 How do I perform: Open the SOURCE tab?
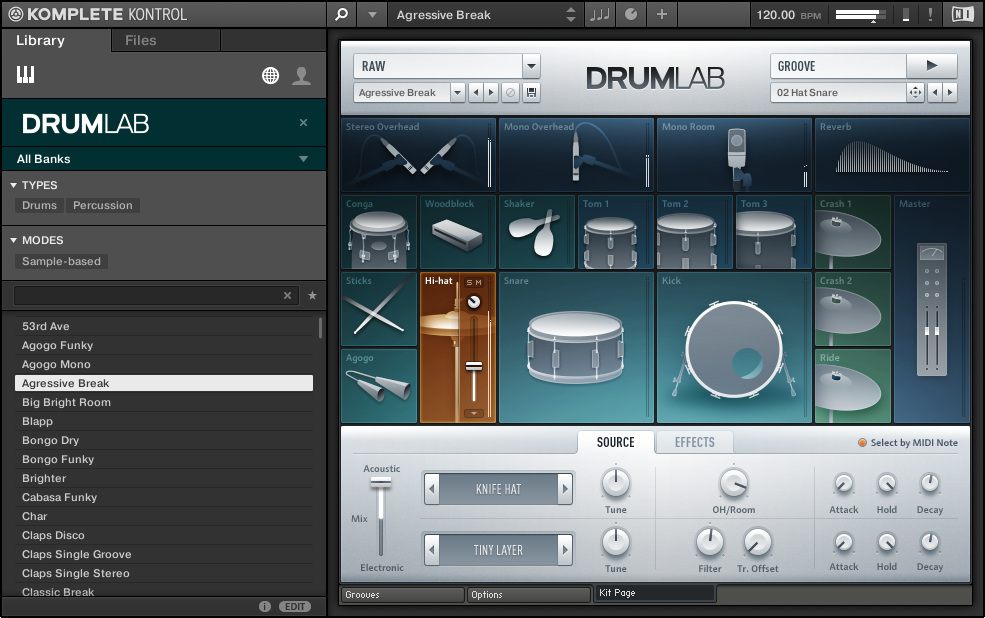point(616,442)
